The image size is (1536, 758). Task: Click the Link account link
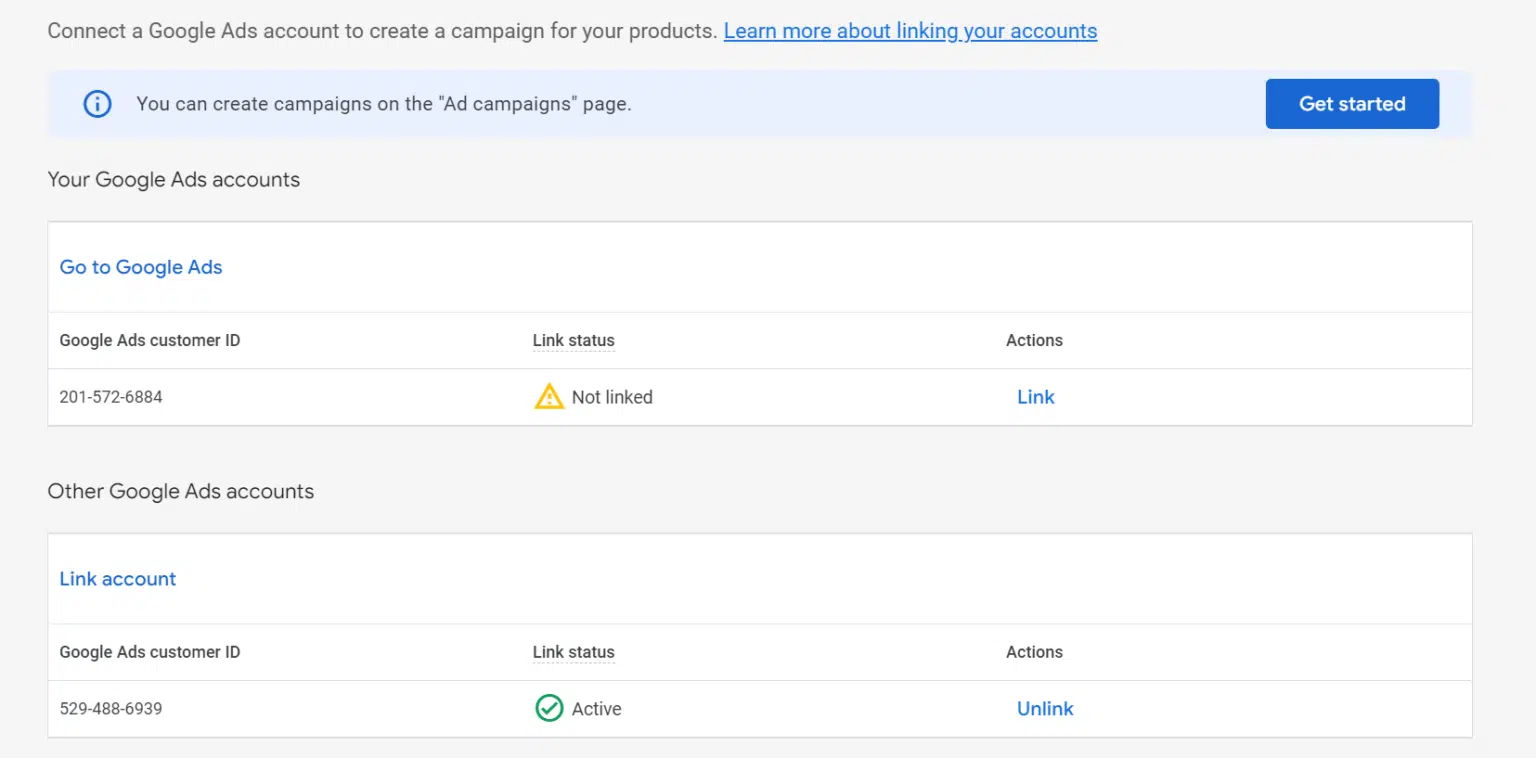coord(118,579)
